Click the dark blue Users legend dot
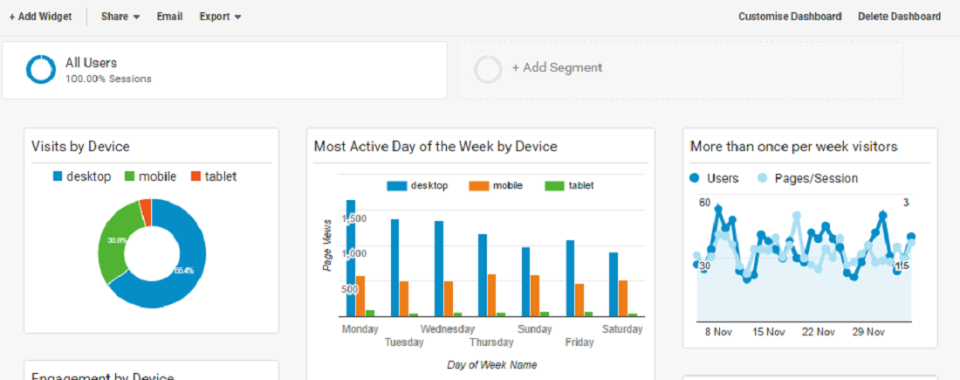The image size is (960, 380). [x=694, y=178]
